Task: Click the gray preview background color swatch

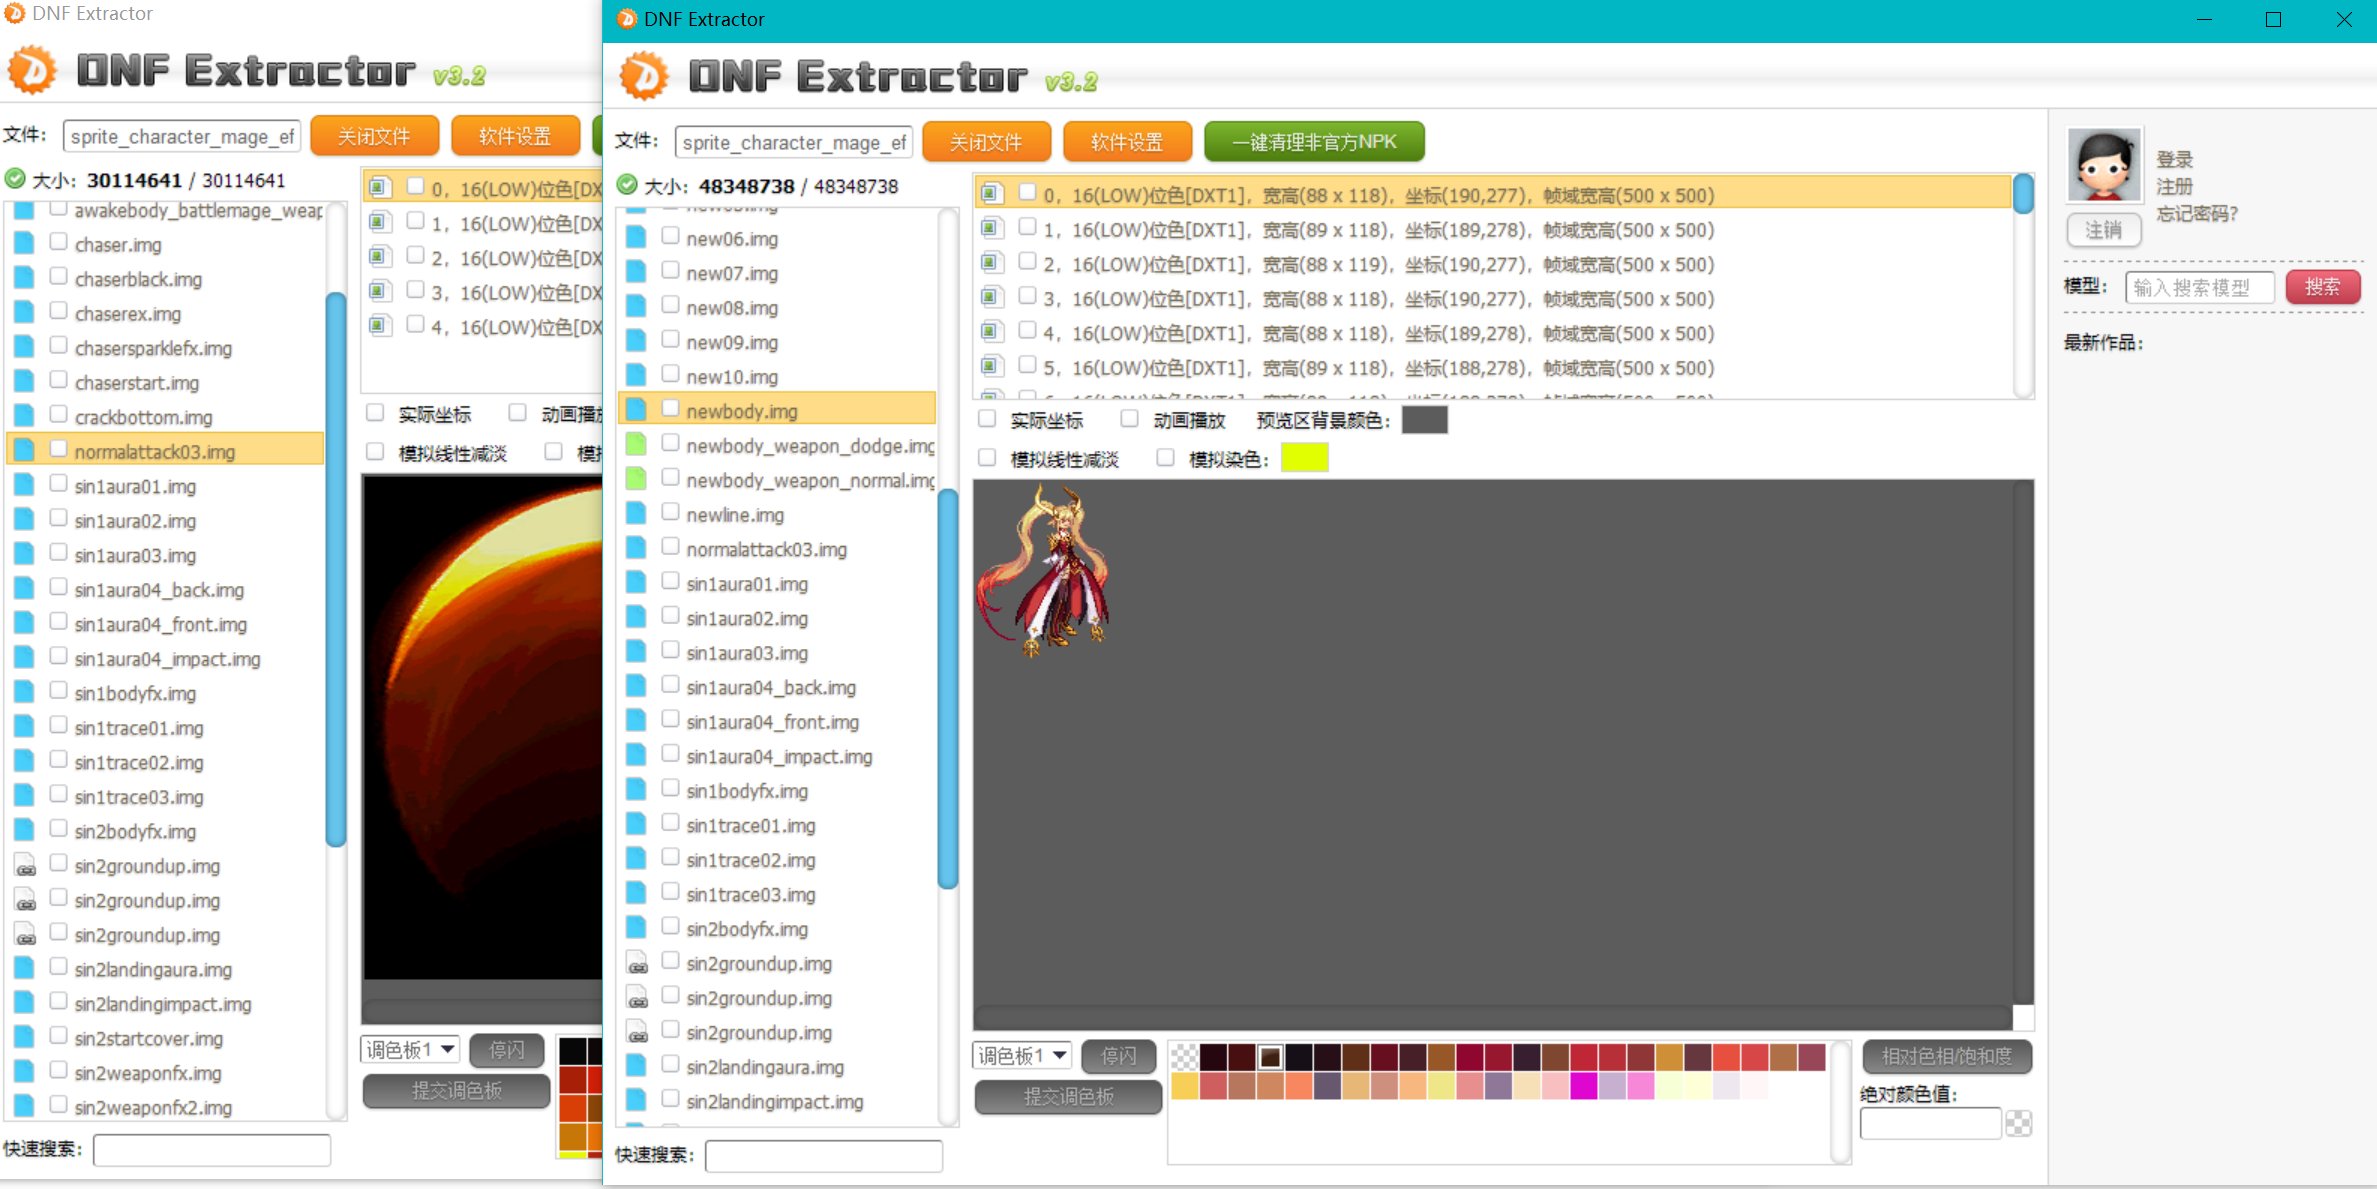Action: point(1424,419)
